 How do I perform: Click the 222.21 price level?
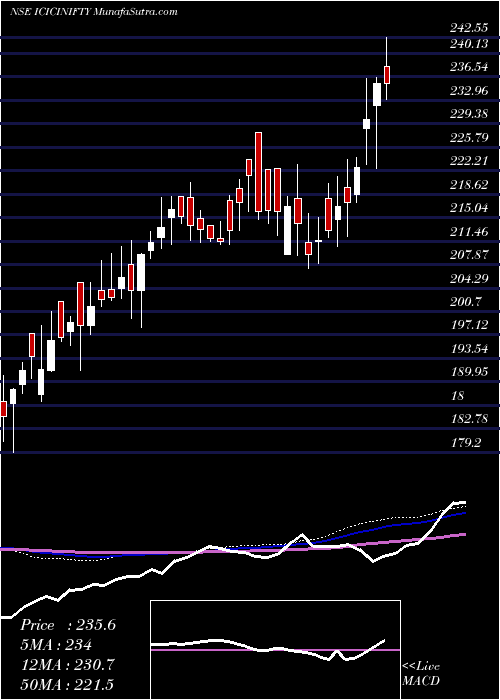click(469, 161)
